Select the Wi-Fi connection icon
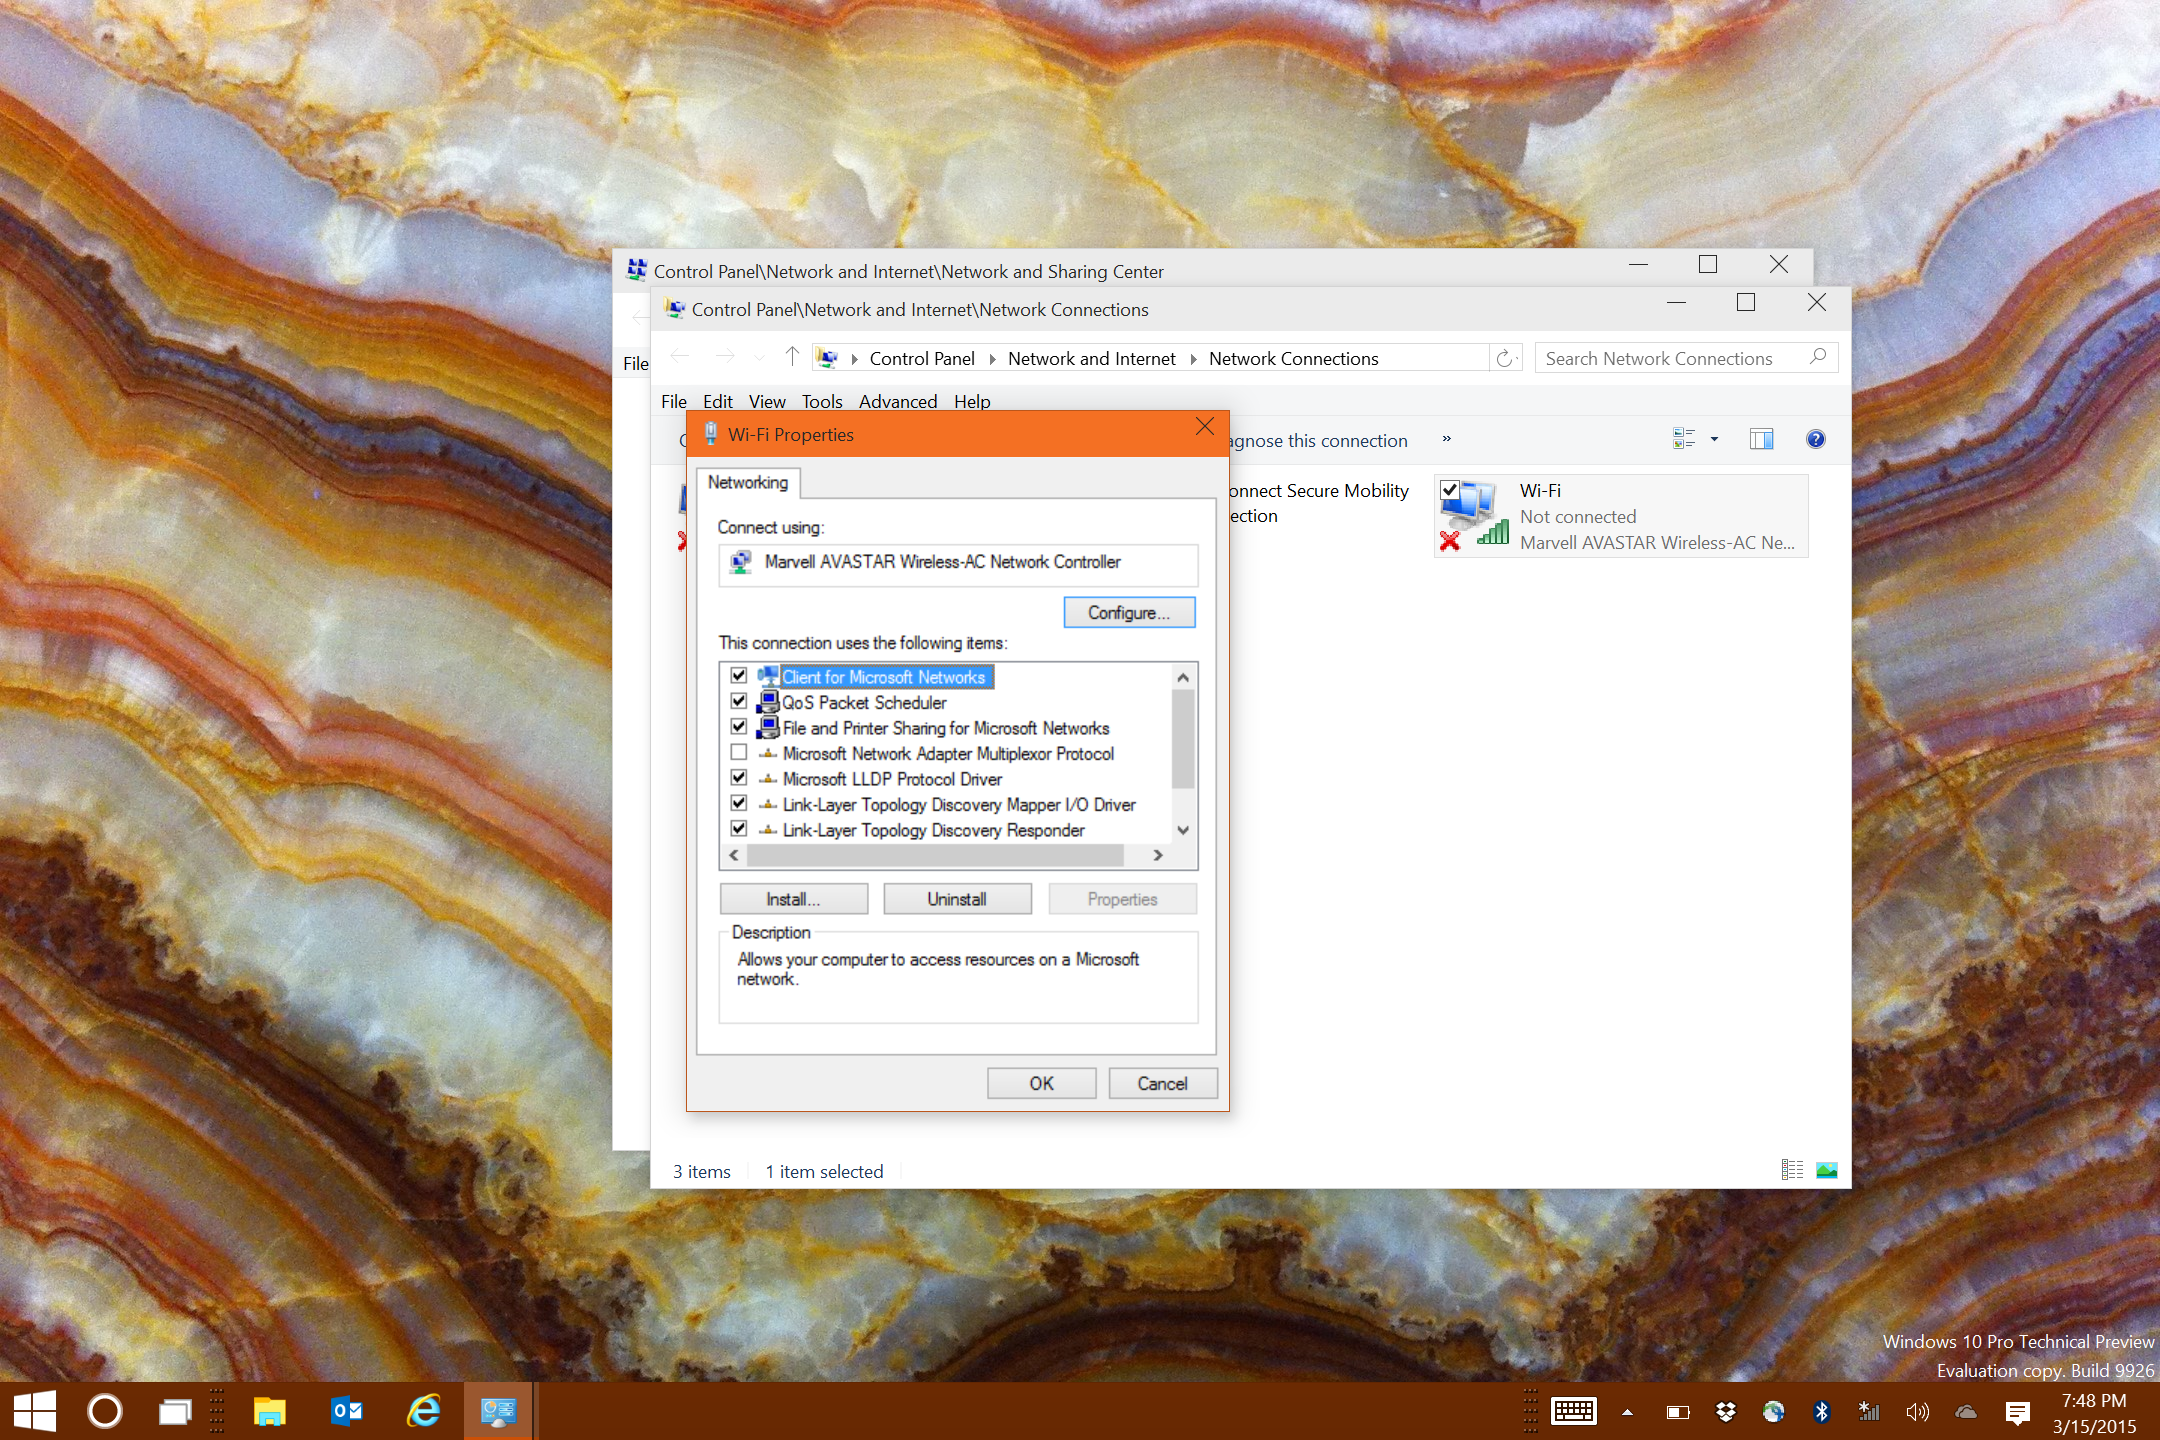The image size is (2160, 1440). (x=1472, y=515)
